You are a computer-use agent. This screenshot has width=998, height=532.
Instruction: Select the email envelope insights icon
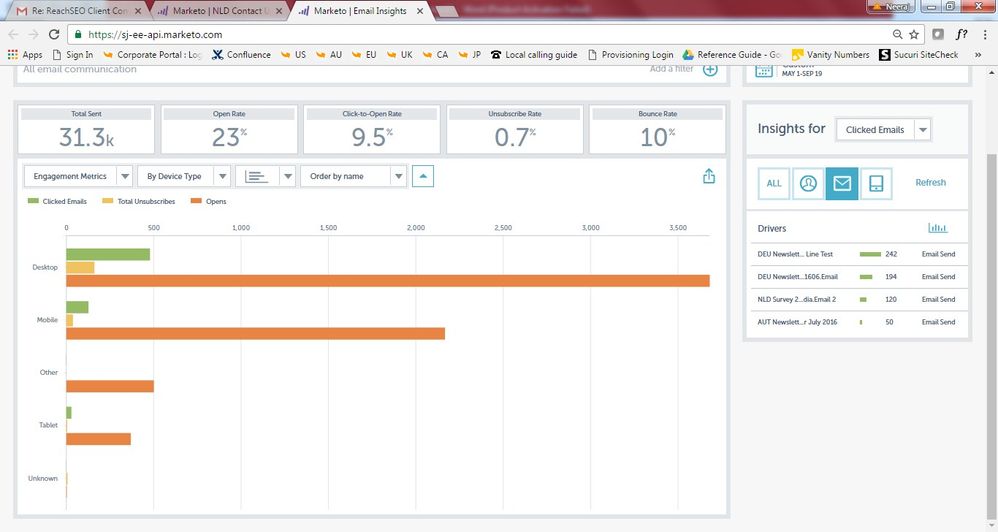(842, 183)
